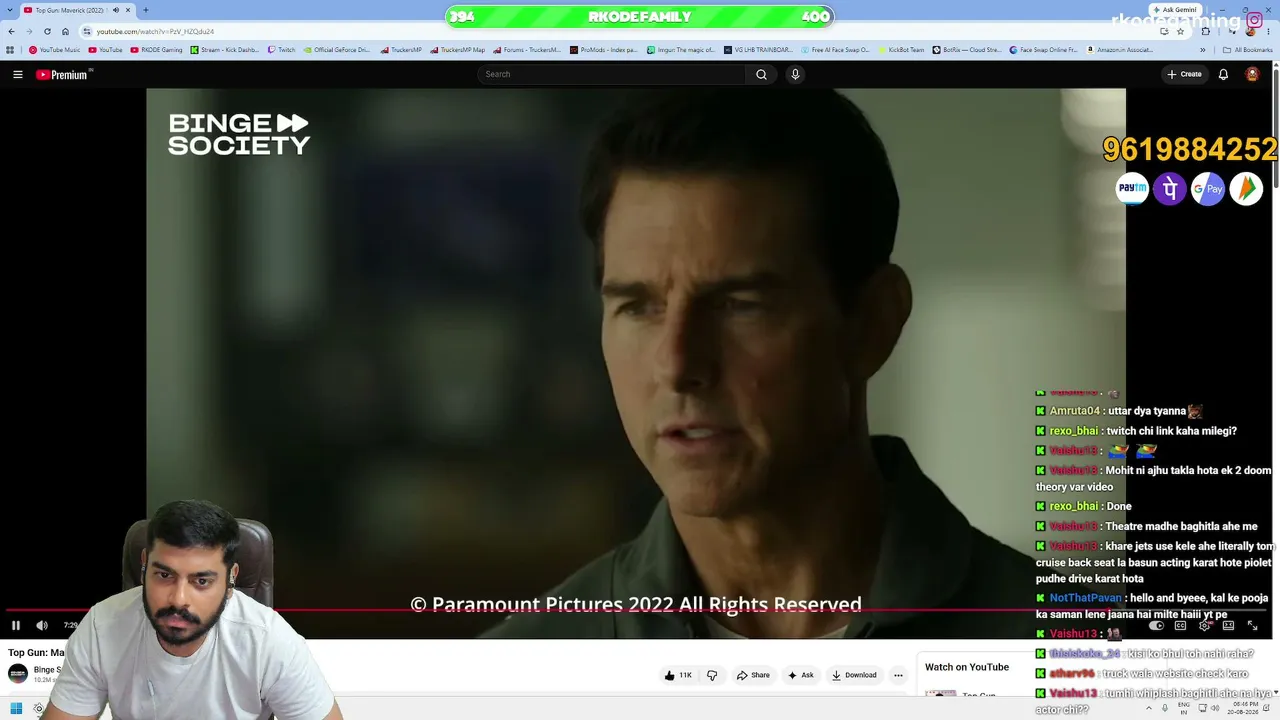Image resolution: width=1280 pixels, height=720 pixels.
Task: Open the Chrome three-dot menu
Action: [x=1270, y=31]
